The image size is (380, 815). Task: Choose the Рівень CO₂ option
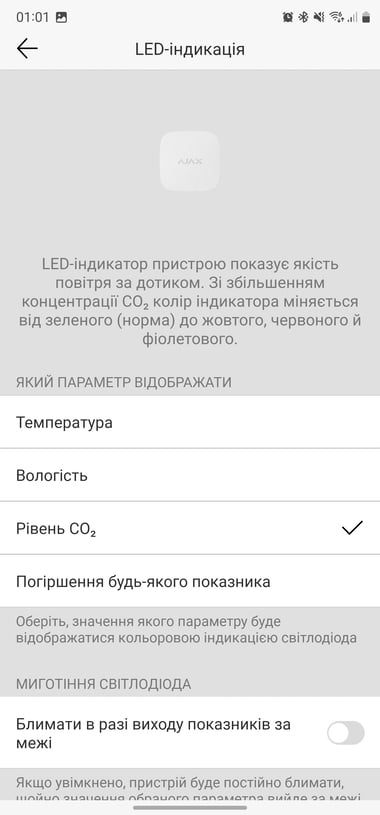[190, 529]
